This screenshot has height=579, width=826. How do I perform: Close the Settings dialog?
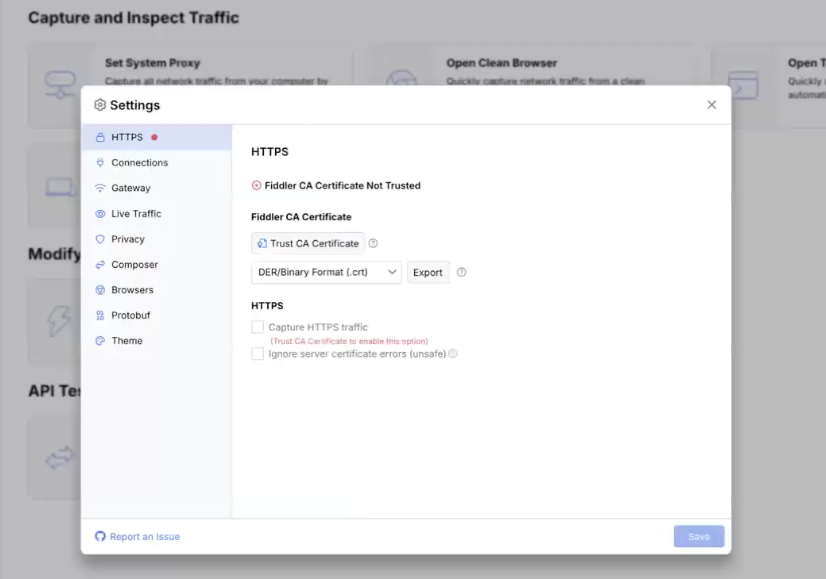tap(712, 105)
